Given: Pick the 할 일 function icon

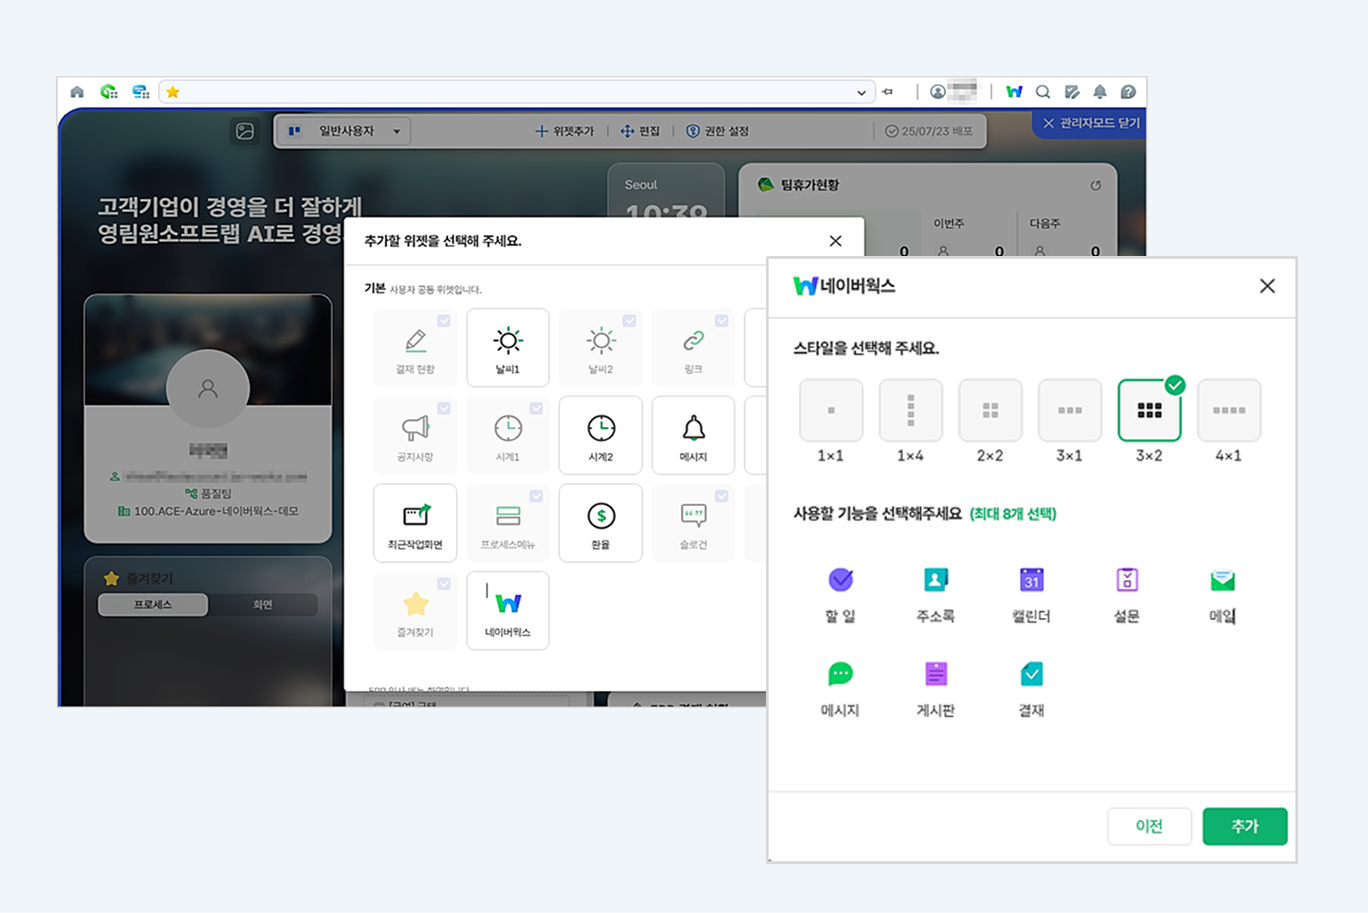Looking at the screenshot, I should coord(840,593).
